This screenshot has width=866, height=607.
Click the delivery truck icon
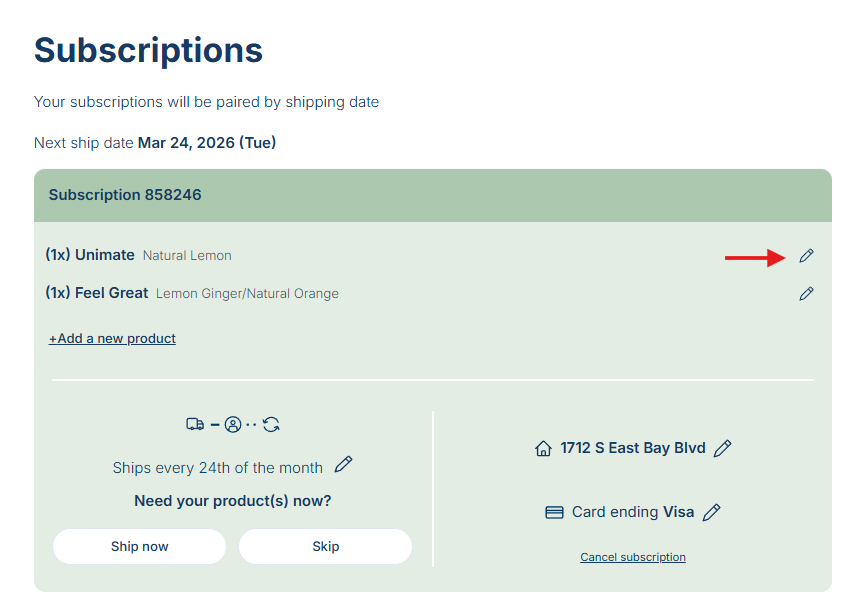(195, 424)
